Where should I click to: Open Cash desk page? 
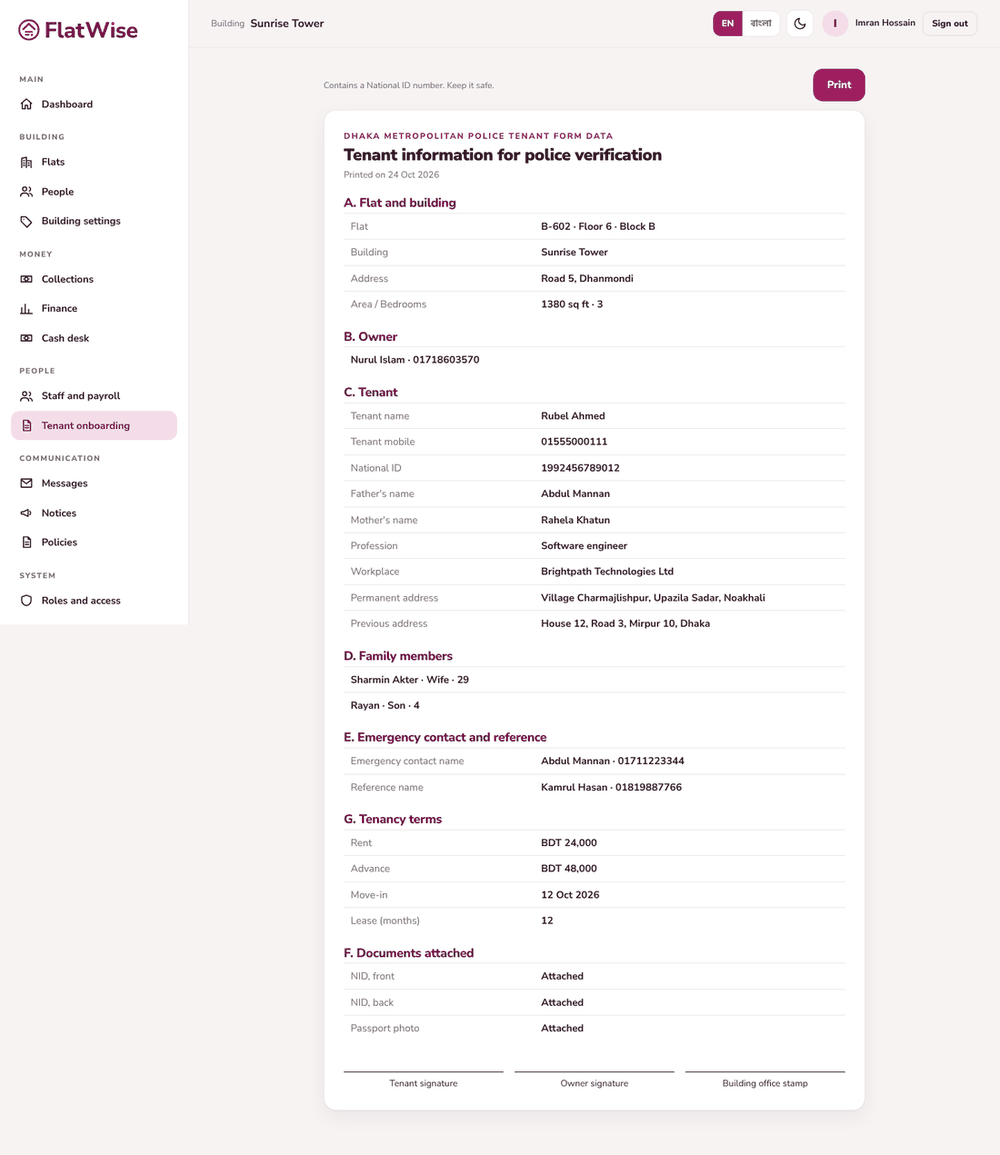pos(94,338)
